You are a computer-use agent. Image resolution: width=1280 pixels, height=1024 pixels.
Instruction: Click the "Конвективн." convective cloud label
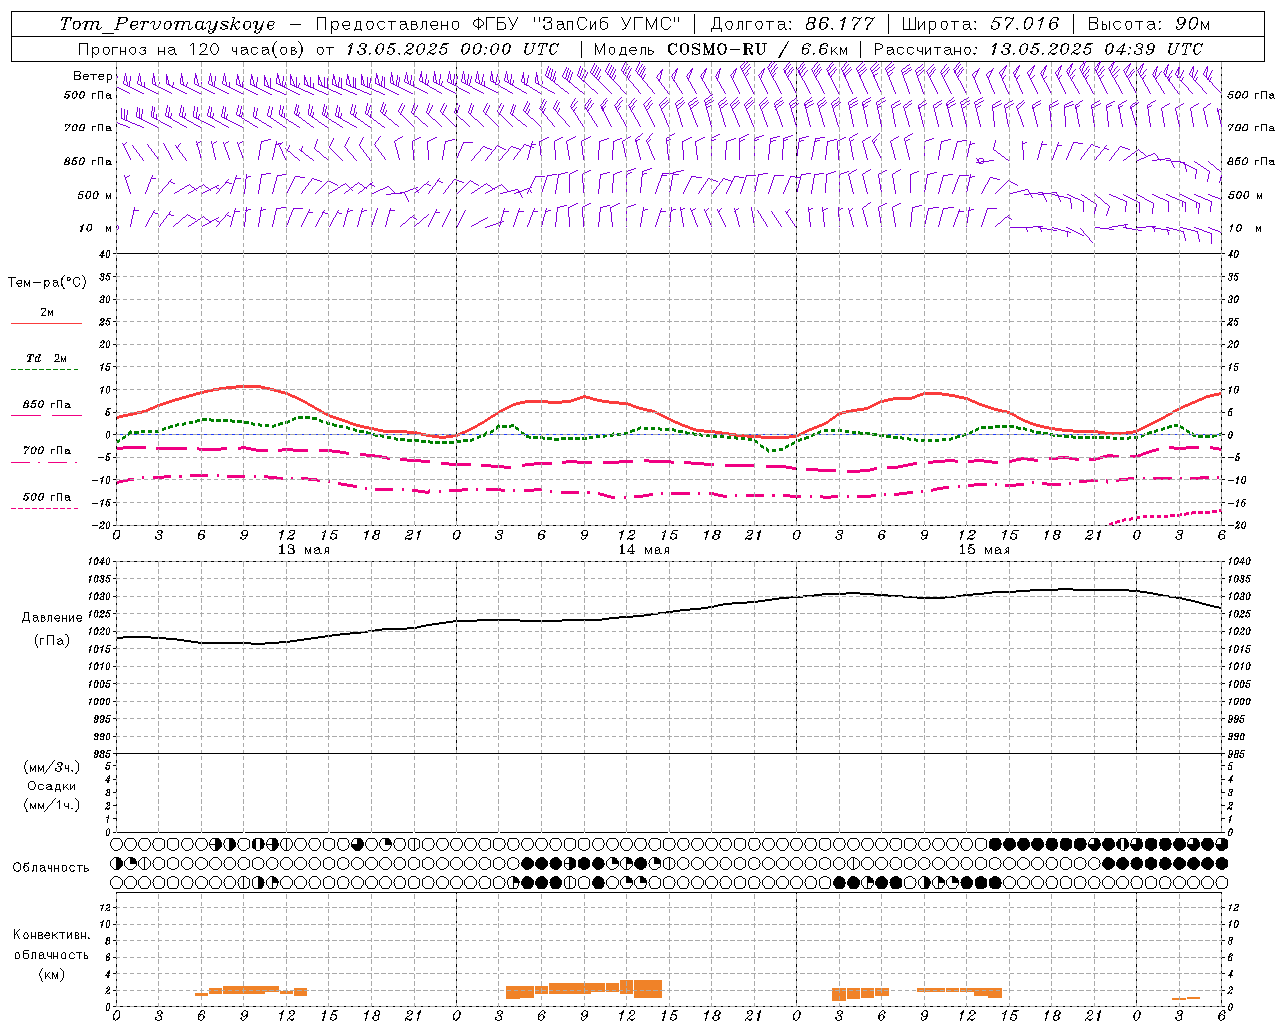pyautogui.click(x=51, y=935)
